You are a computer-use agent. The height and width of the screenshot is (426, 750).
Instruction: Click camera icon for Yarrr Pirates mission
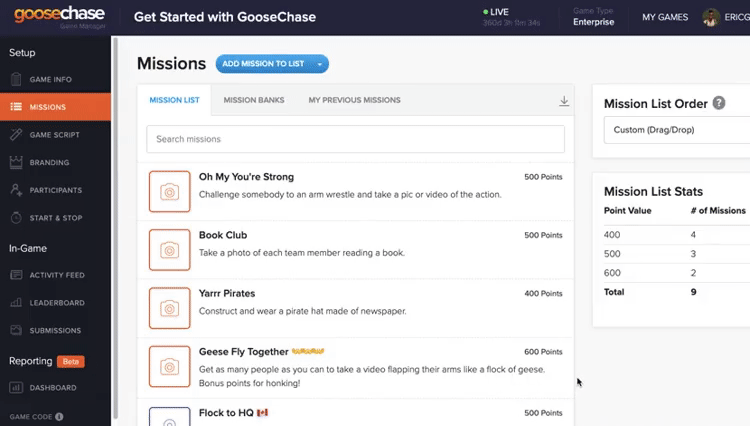point(169,308)
